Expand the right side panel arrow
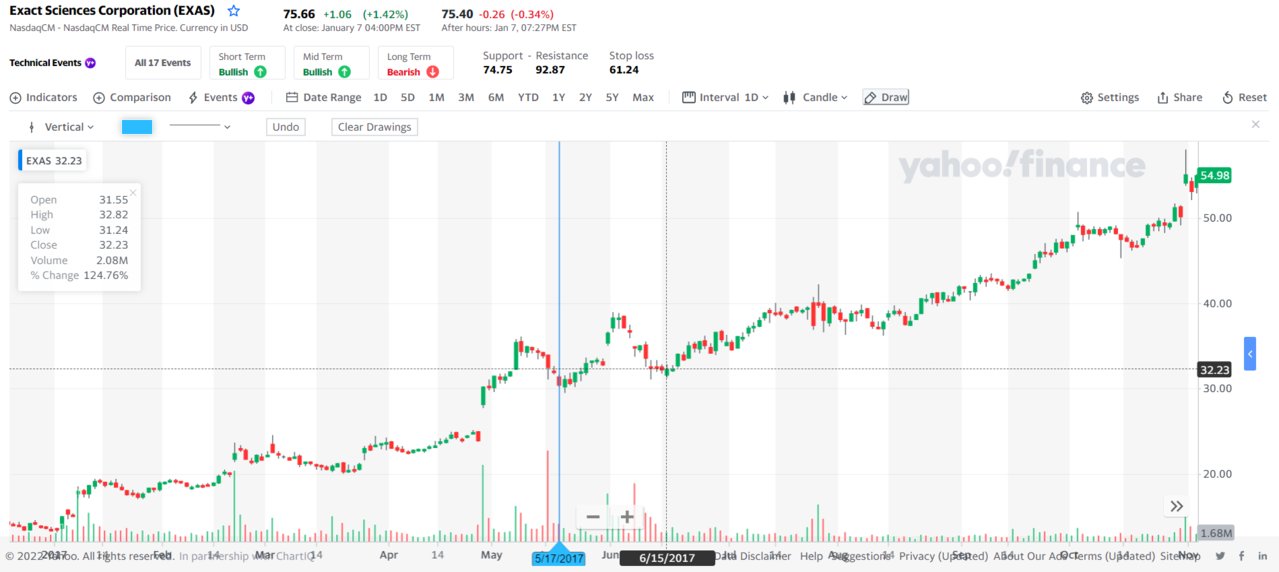 [x=1250, y=354]
